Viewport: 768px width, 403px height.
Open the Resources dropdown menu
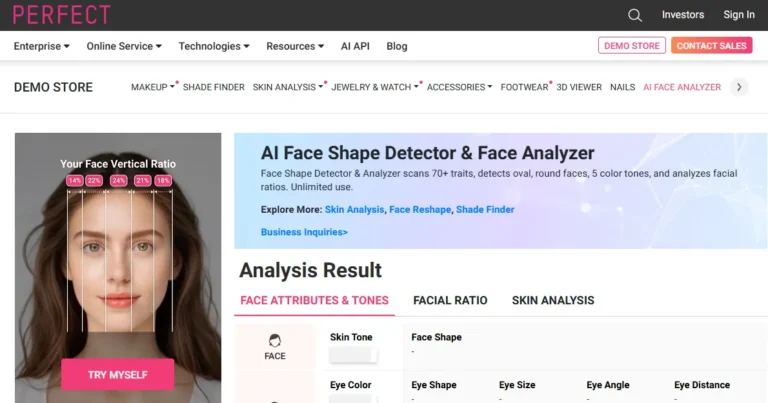tap(295, 46)
